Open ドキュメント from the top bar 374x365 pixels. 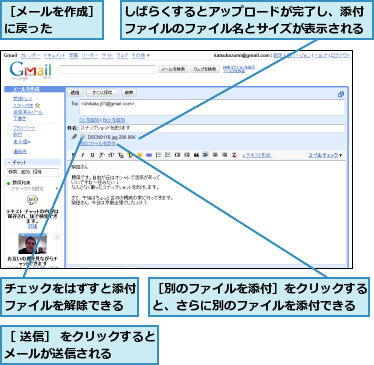(x=55, y=55)
